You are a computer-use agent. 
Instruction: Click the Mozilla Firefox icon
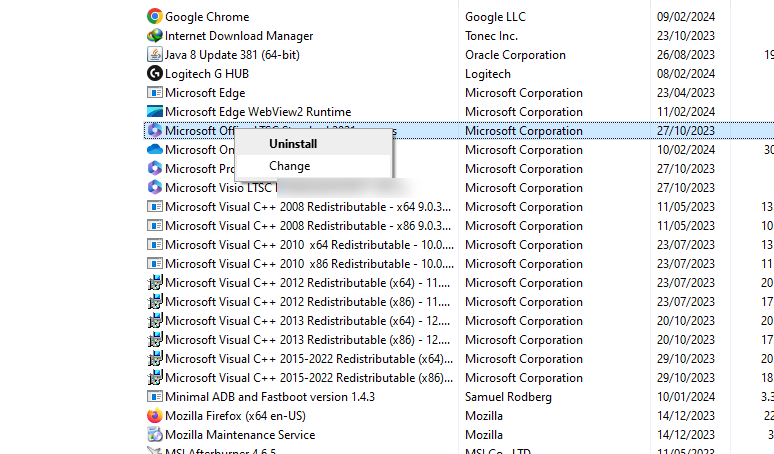click(155, 416)
